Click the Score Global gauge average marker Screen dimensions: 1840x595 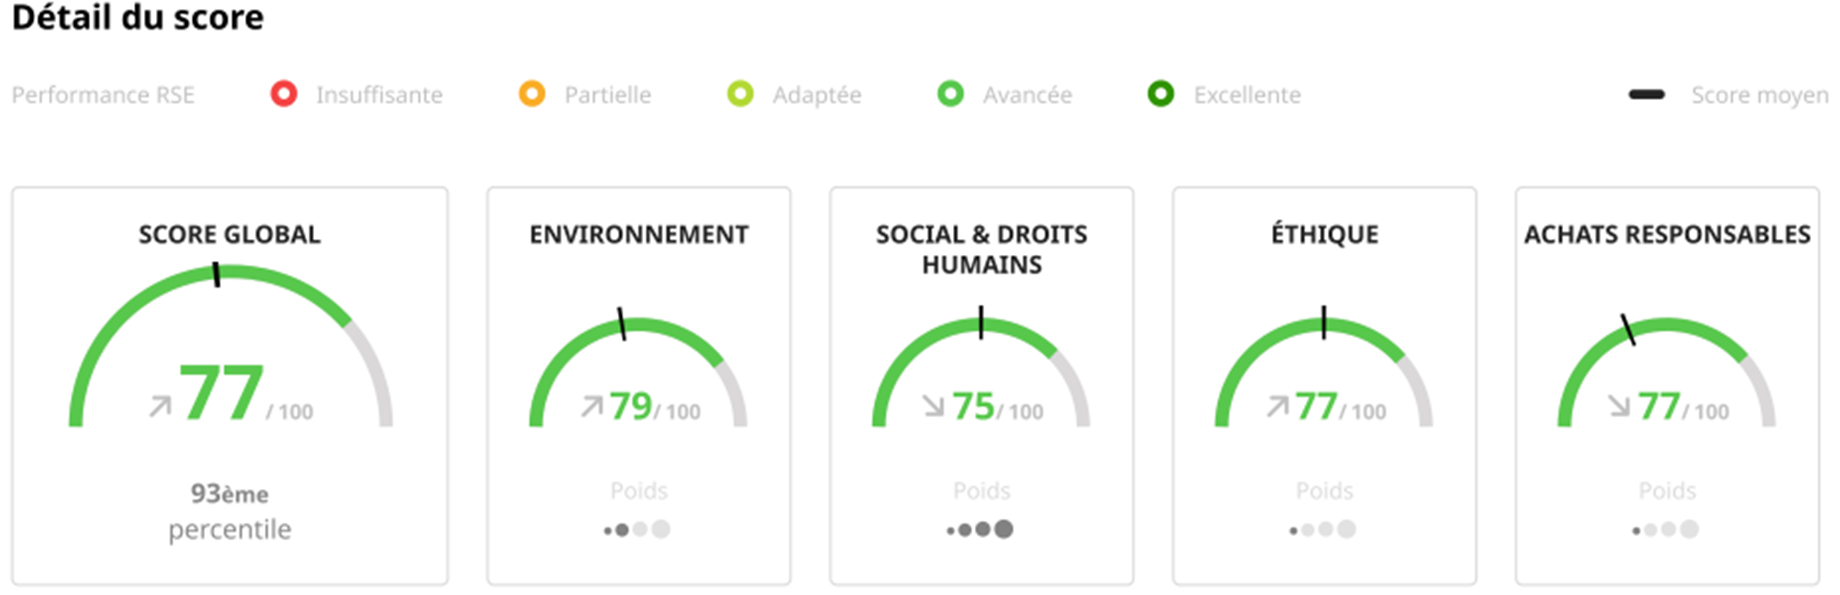pyautogui.click(x=216, y=275)
